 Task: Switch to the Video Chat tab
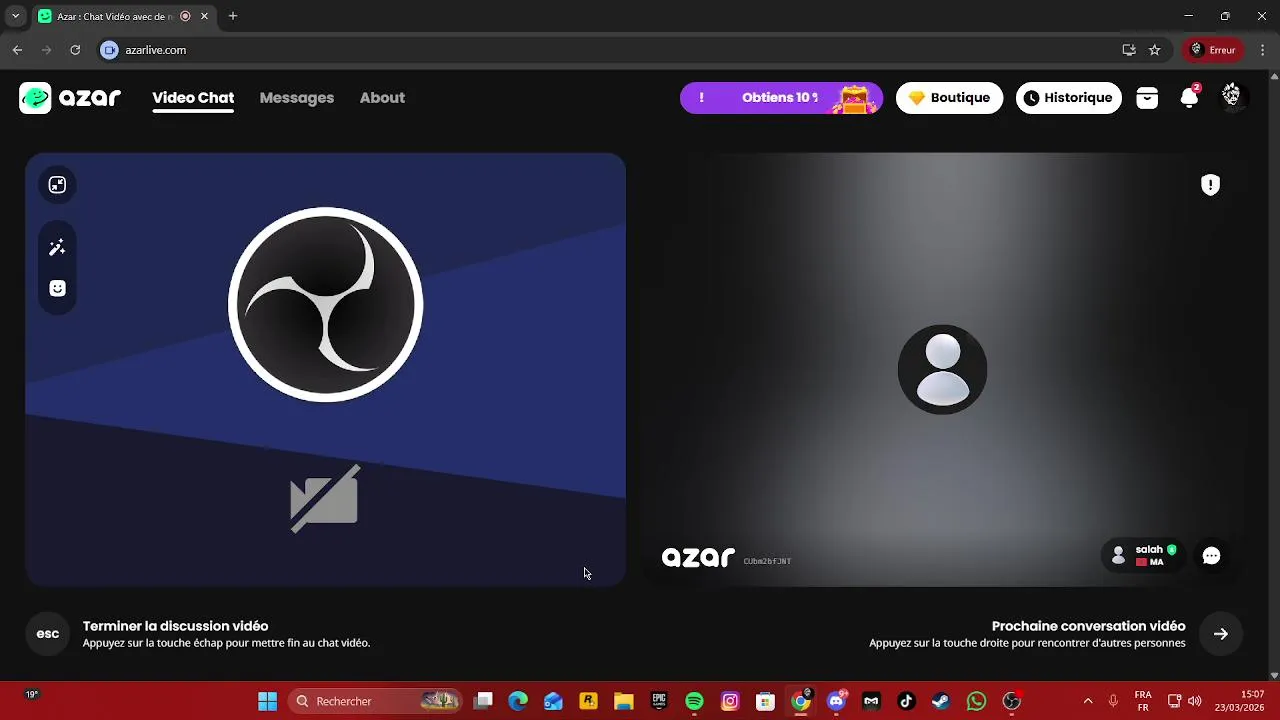pos(193,98)
